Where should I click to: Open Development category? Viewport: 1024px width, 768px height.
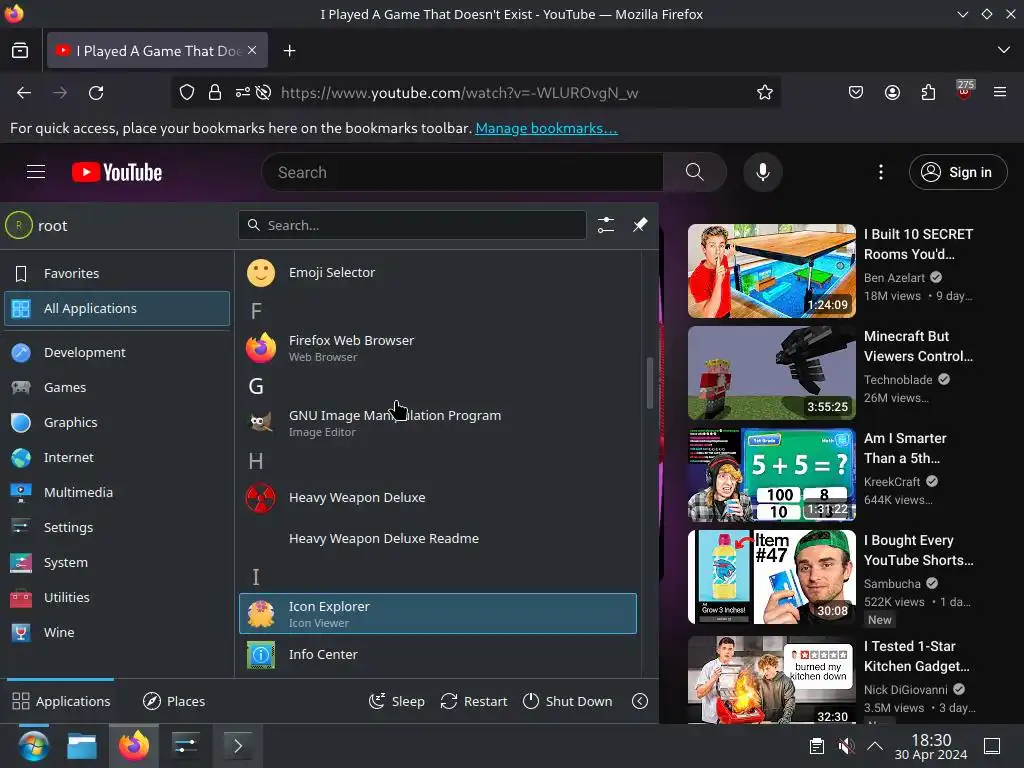117,353
